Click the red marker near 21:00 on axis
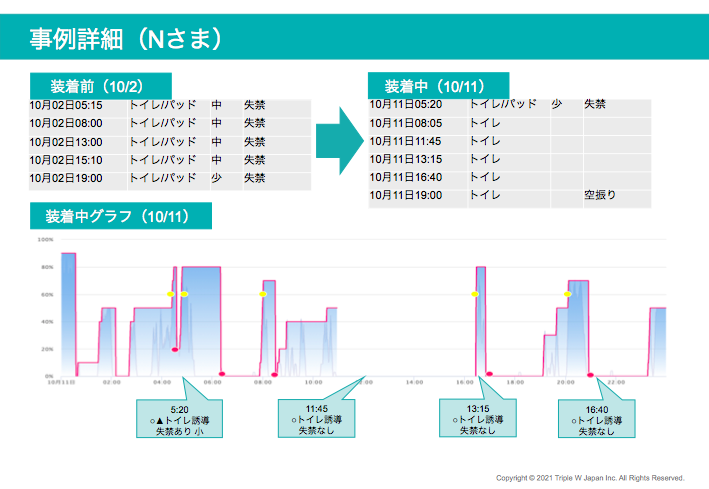The width and height of the screenshot is (709, 489). pos(590,374)
